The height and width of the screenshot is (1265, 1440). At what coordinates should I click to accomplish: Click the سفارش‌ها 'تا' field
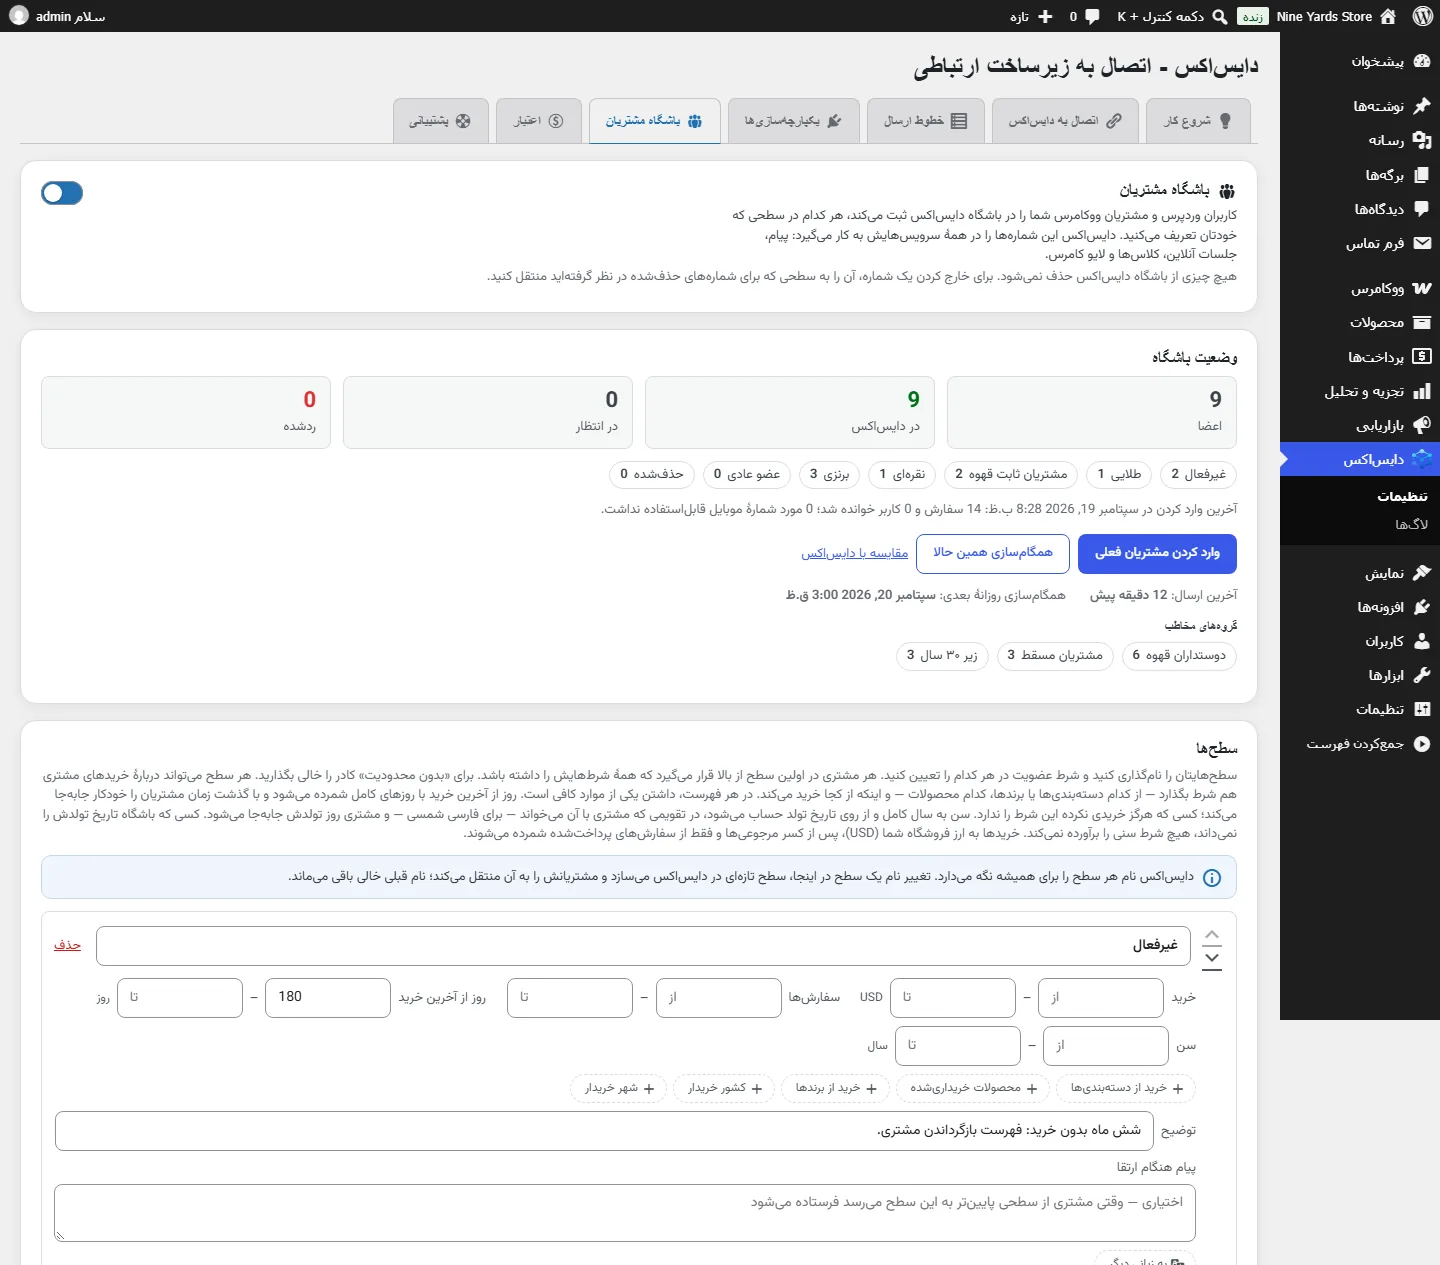(570, 997)
